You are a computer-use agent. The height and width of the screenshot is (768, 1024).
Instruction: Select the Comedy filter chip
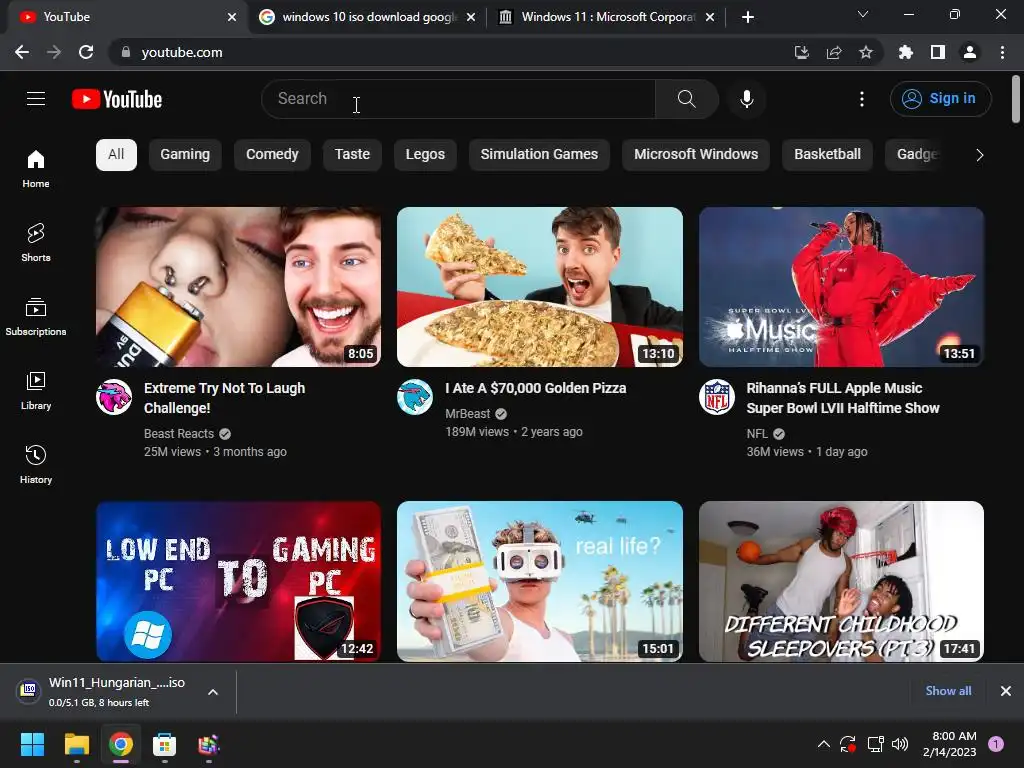[272, 155]
